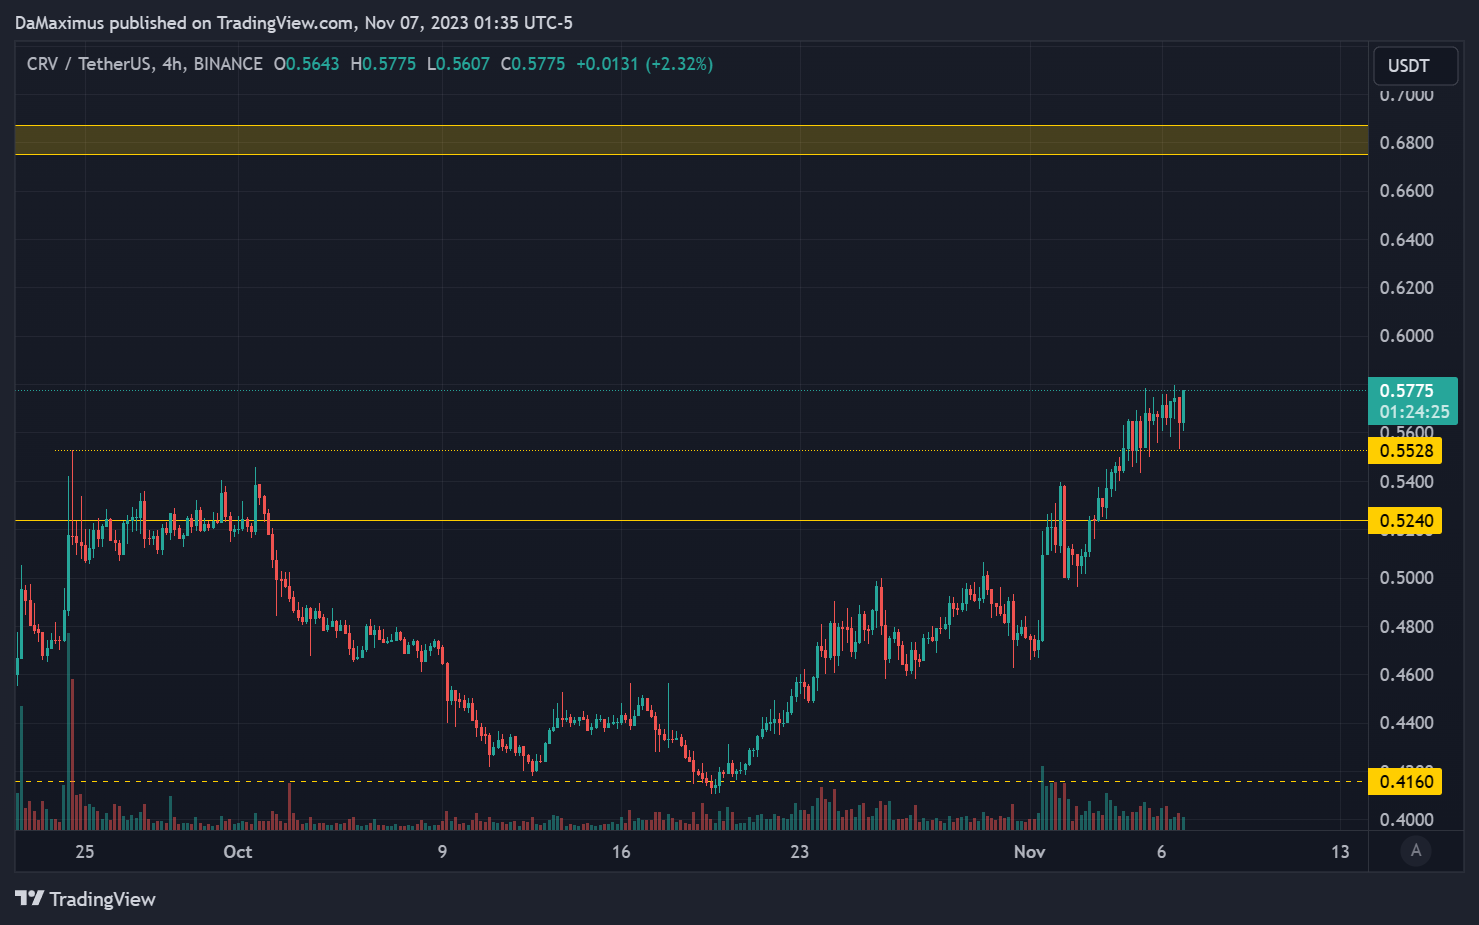Open the USDT currency selector
Viewport: 1479px width, 925px height.
click(1415, 66)
